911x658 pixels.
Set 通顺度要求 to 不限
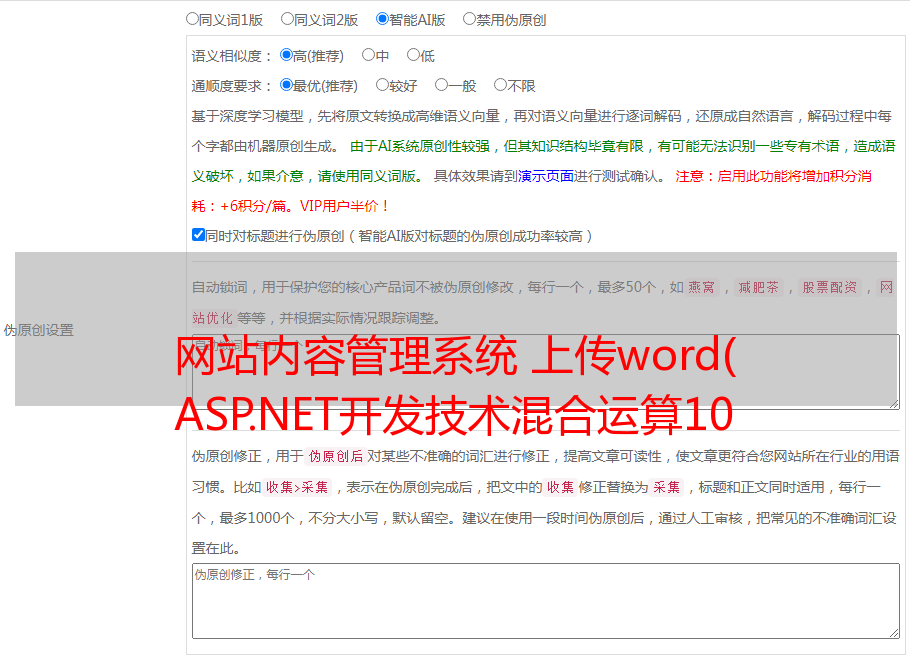[500, 85]
